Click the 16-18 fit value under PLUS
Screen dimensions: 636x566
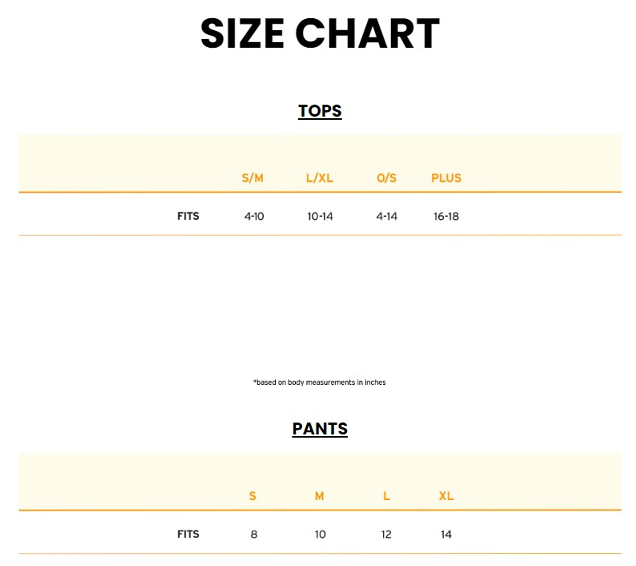click(446, 216)
